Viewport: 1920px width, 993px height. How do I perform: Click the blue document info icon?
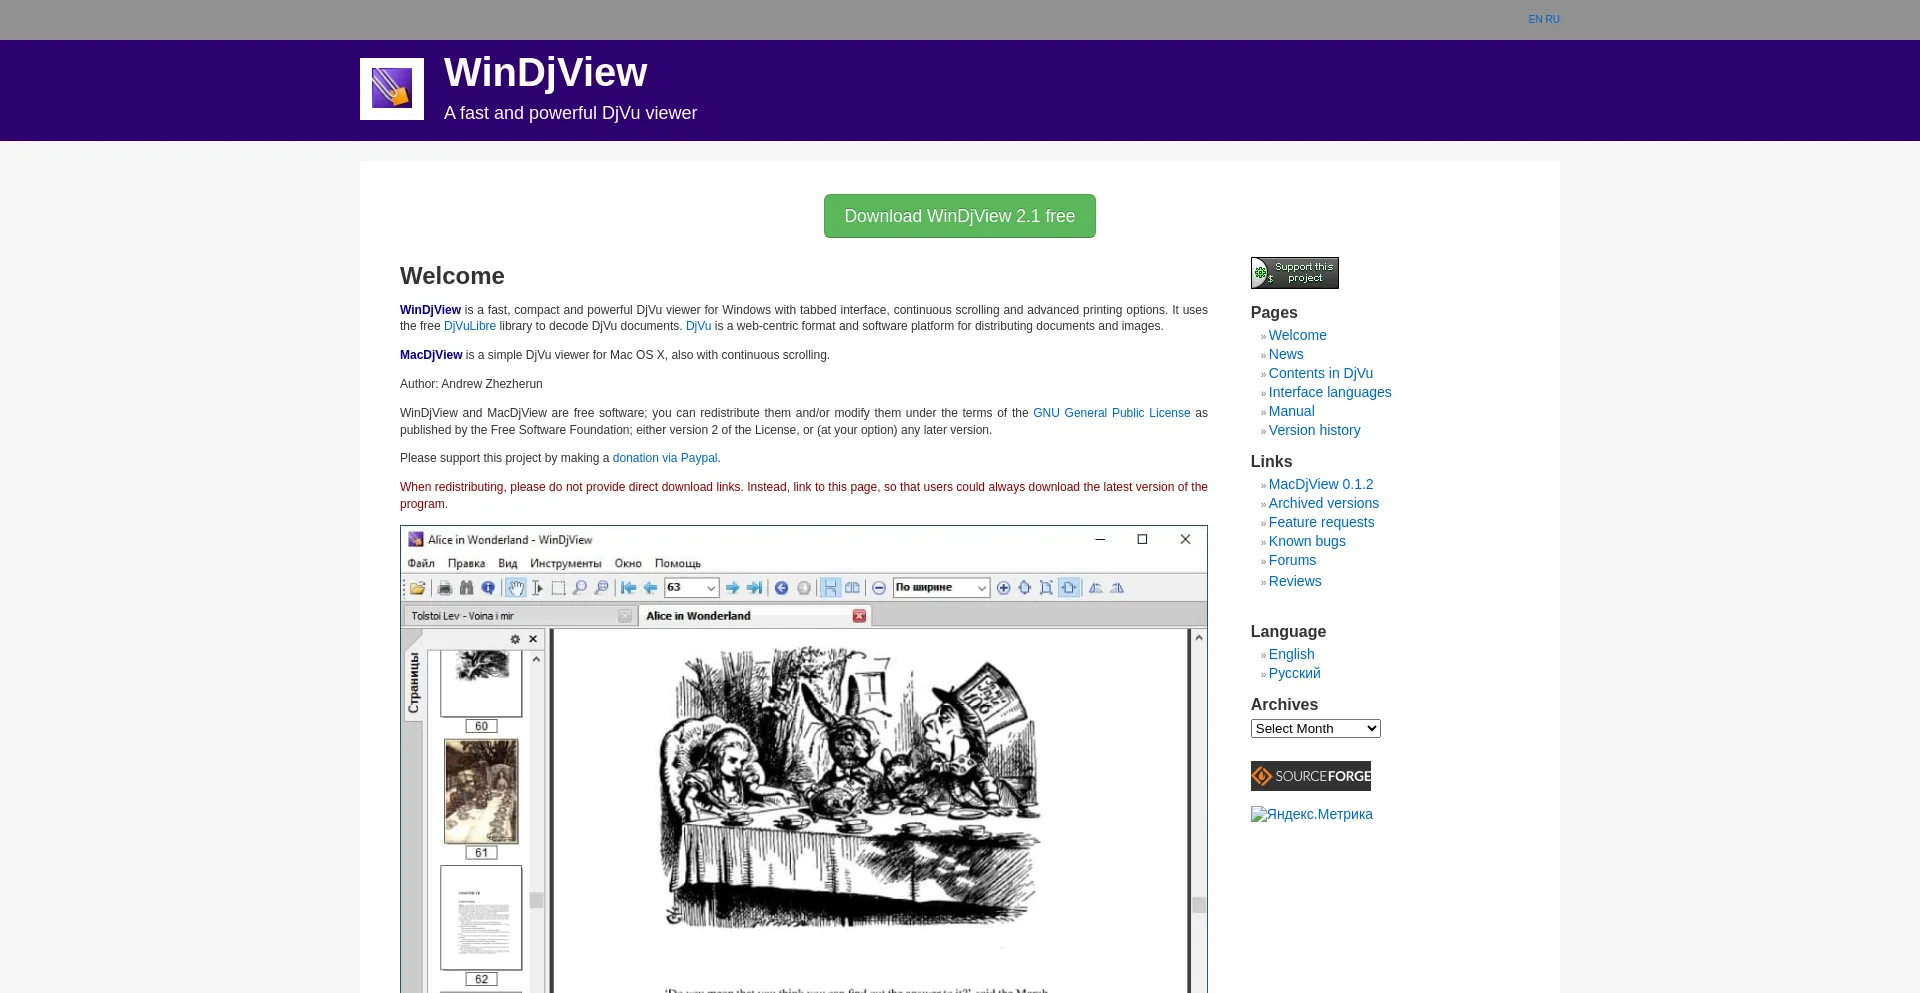pyautogui.click(x=488, y=588)
